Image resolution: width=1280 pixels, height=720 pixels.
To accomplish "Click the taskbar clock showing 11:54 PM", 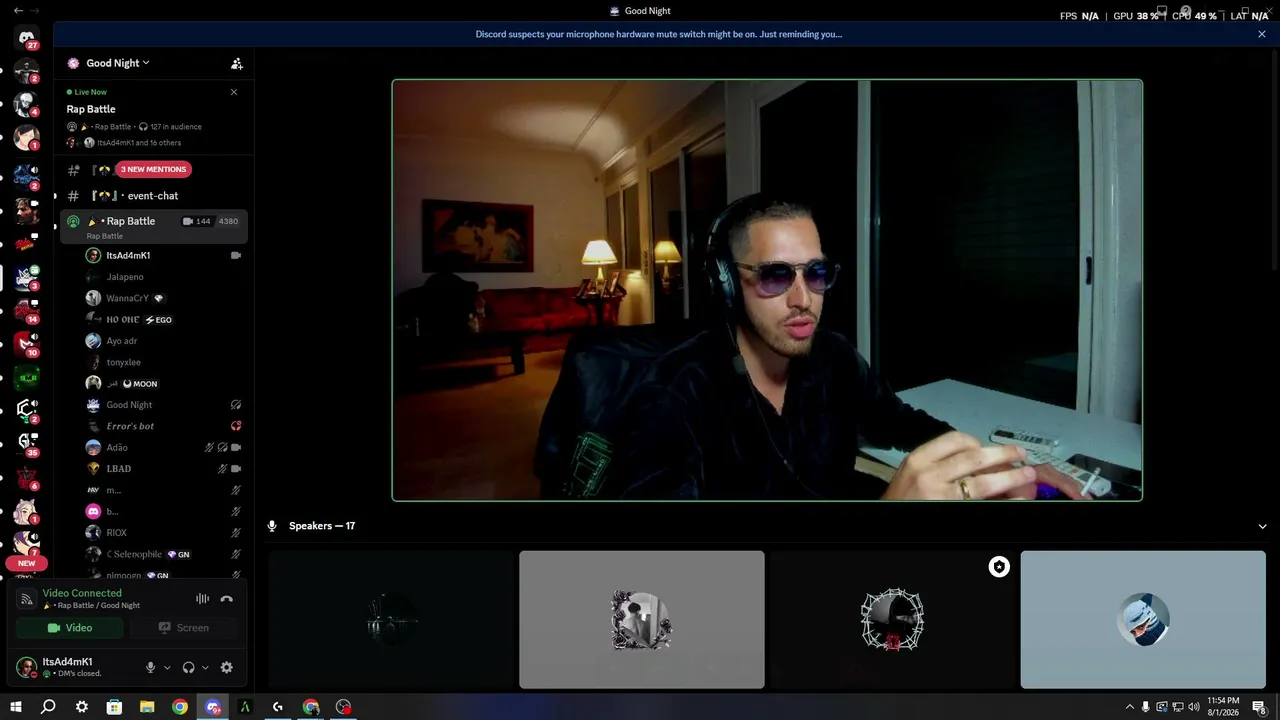I will [1223, 707].
